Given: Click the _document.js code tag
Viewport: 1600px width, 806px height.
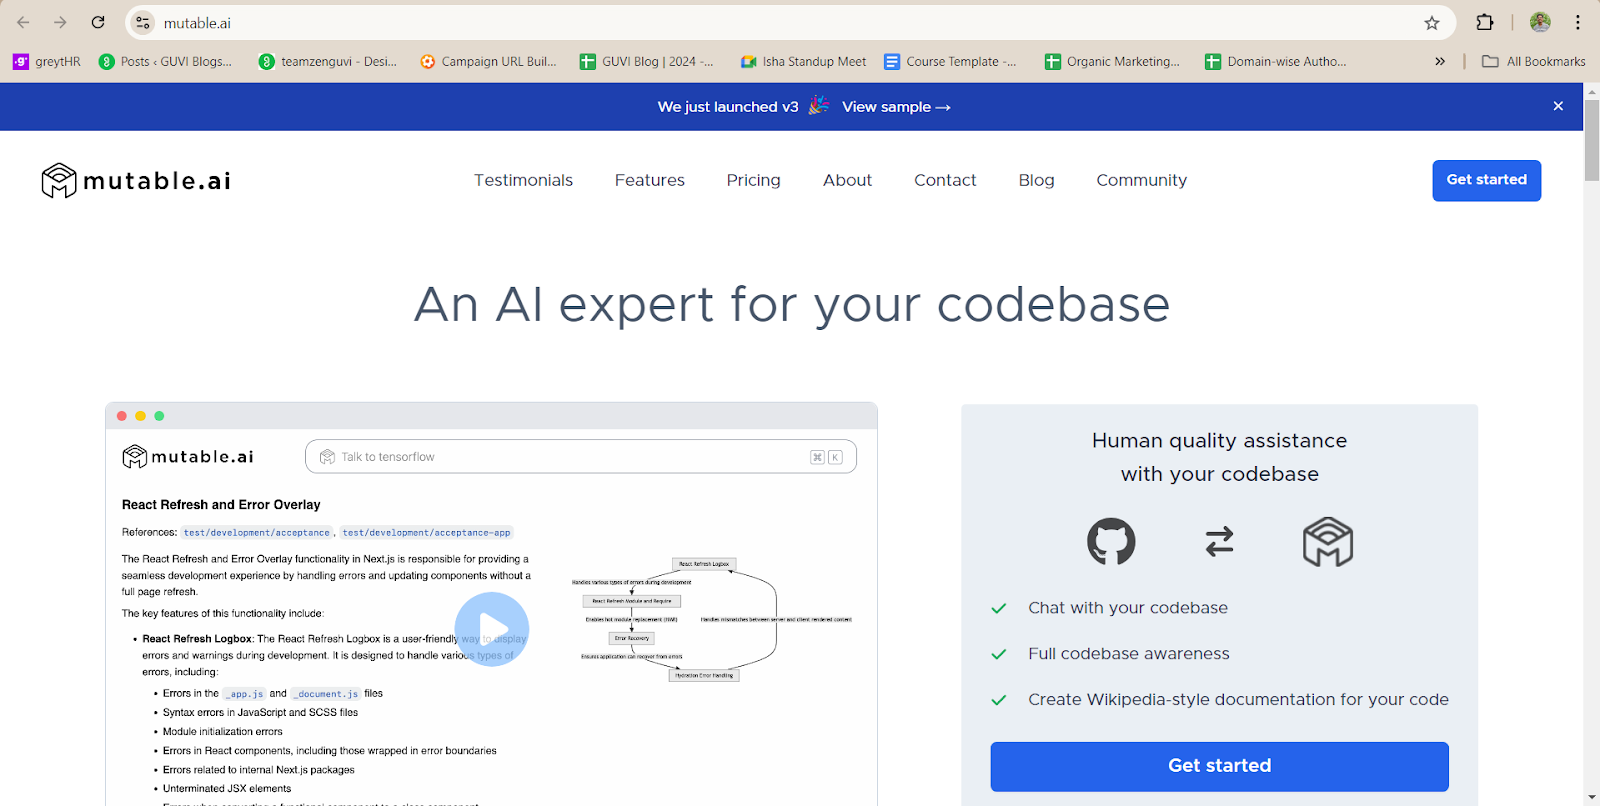Looking at the screenshot, I should (326, 693).
